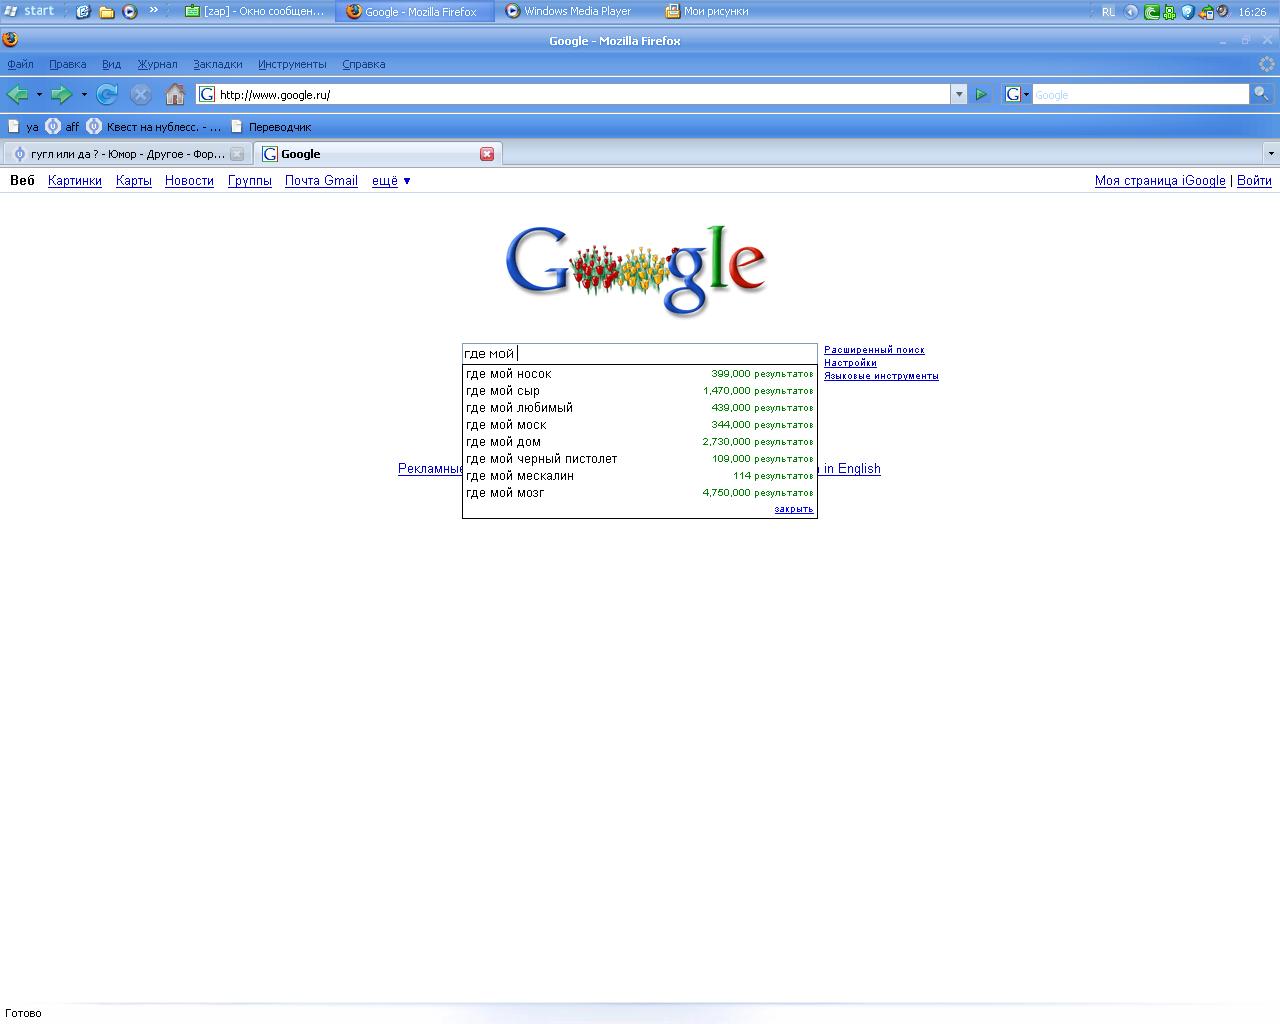Open the Новости link
Viewport: 1280px width, 1024px height.
point(189,181)
